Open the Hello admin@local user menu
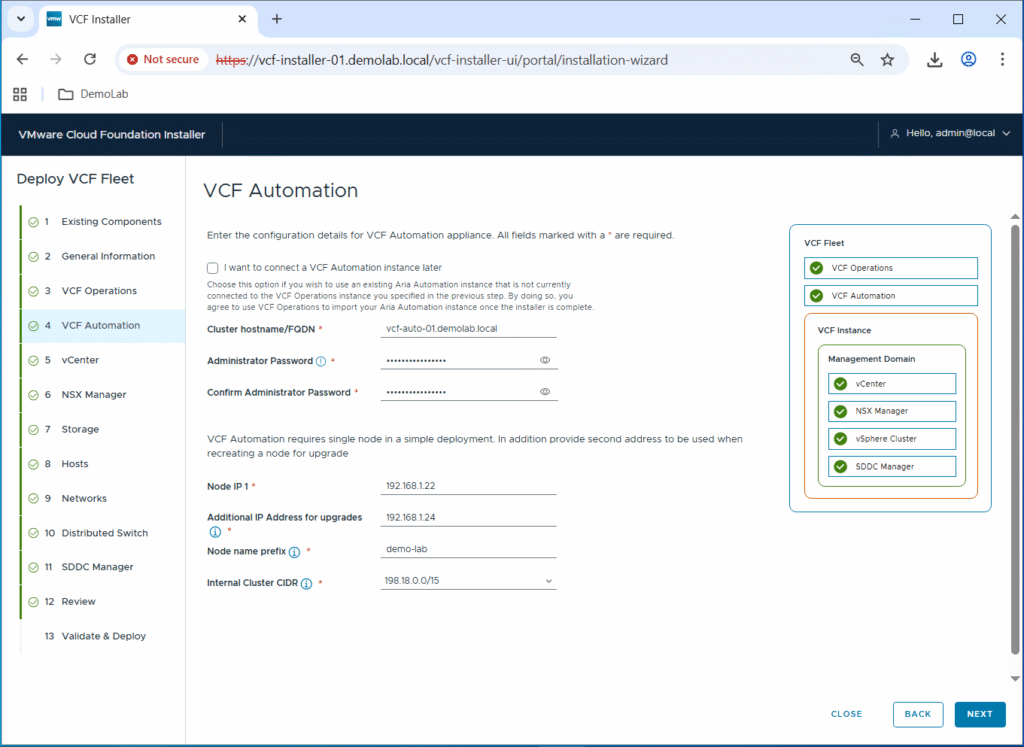1024x747 pixels. tap(950, 134)
